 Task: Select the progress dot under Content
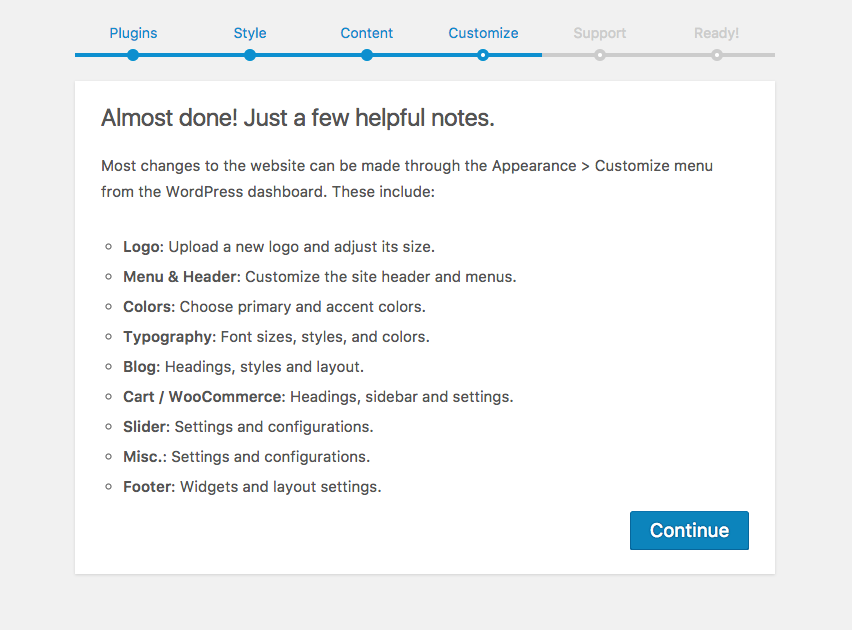(367, 55)
